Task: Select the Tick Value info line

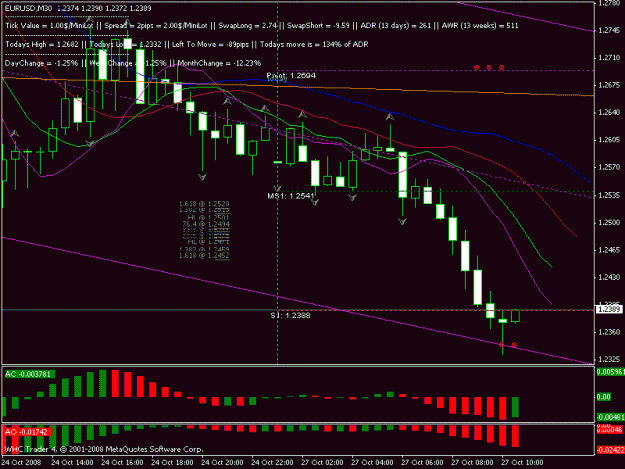Action: (x=261, y=26)
